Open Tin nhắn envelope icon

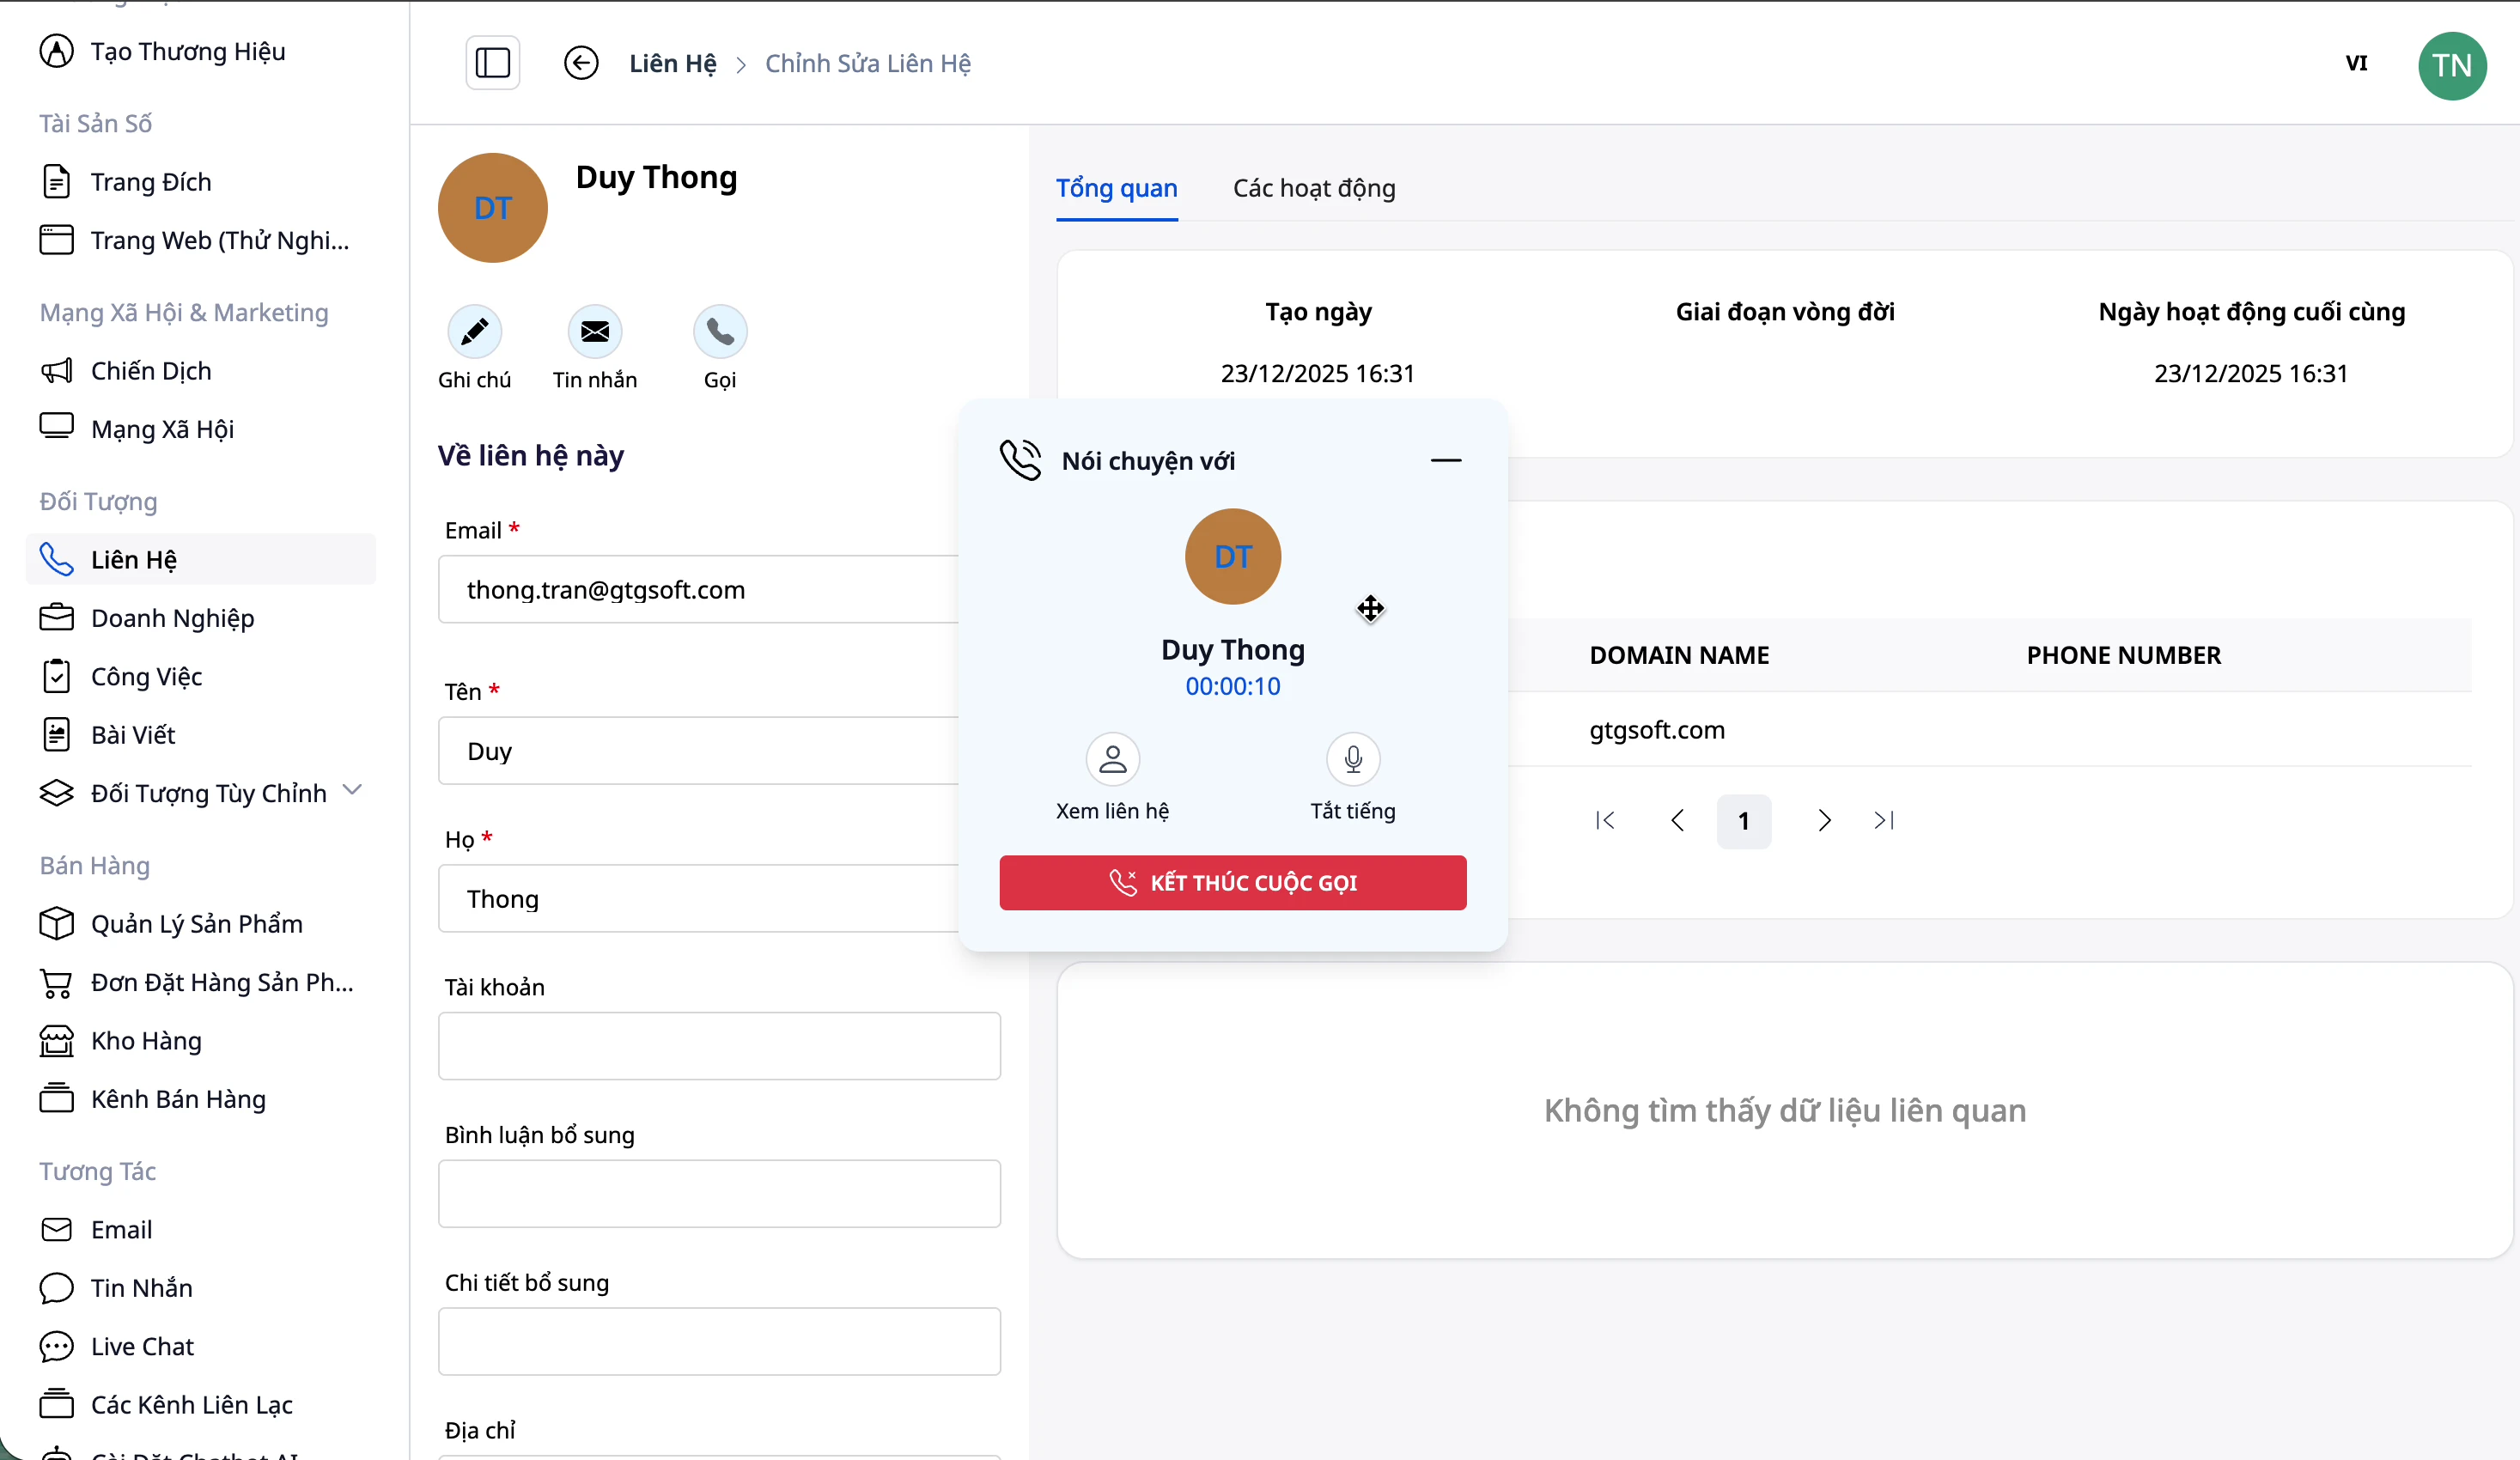coord(594,331)
